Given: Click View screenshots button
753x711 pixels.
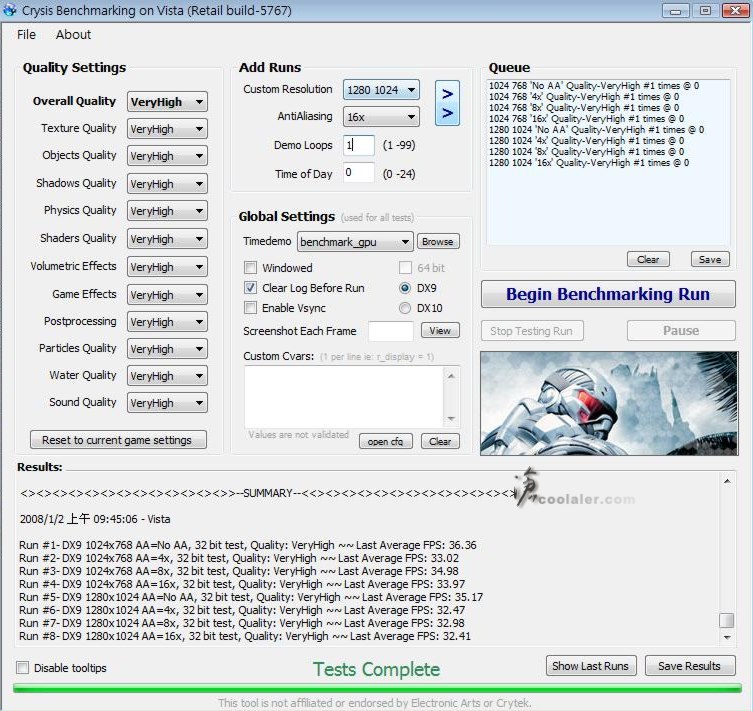Looking at the screenshot, I should [440, 330].
